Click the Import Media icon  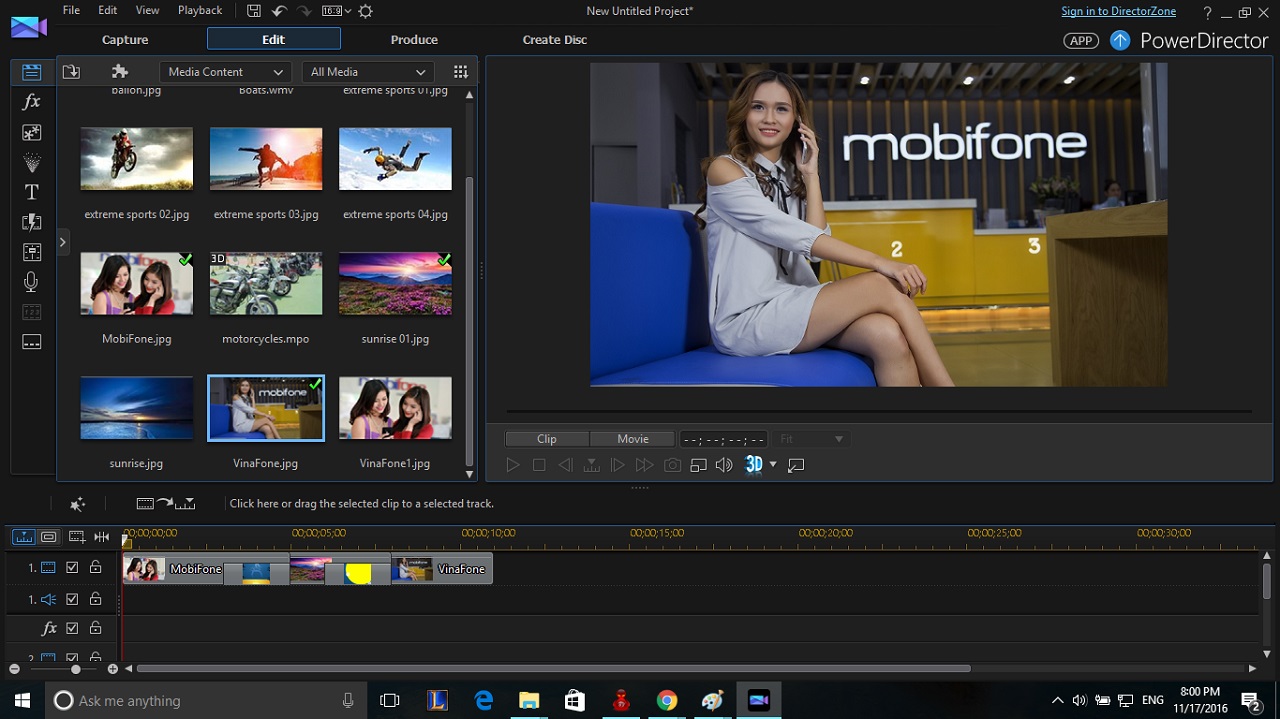71,72
